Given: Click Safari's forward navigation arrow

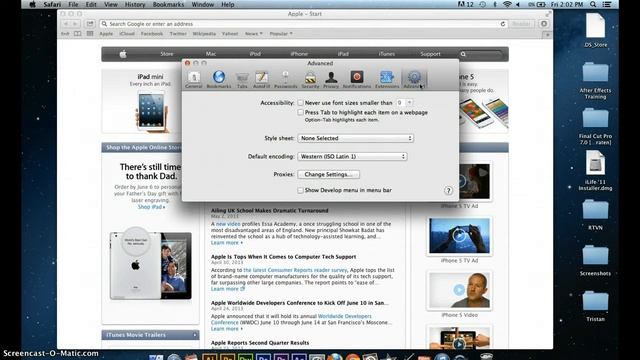Looking at the screenshot, I should [x=75, y=24].
